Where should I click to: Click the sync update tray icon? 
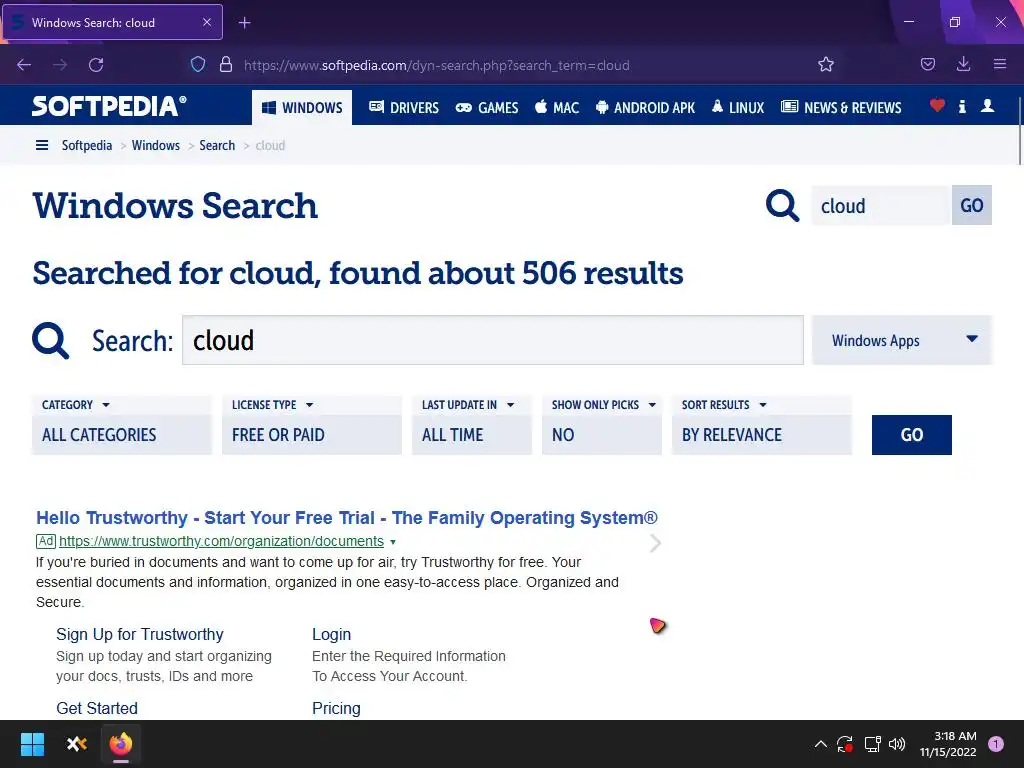coord(845,744)
